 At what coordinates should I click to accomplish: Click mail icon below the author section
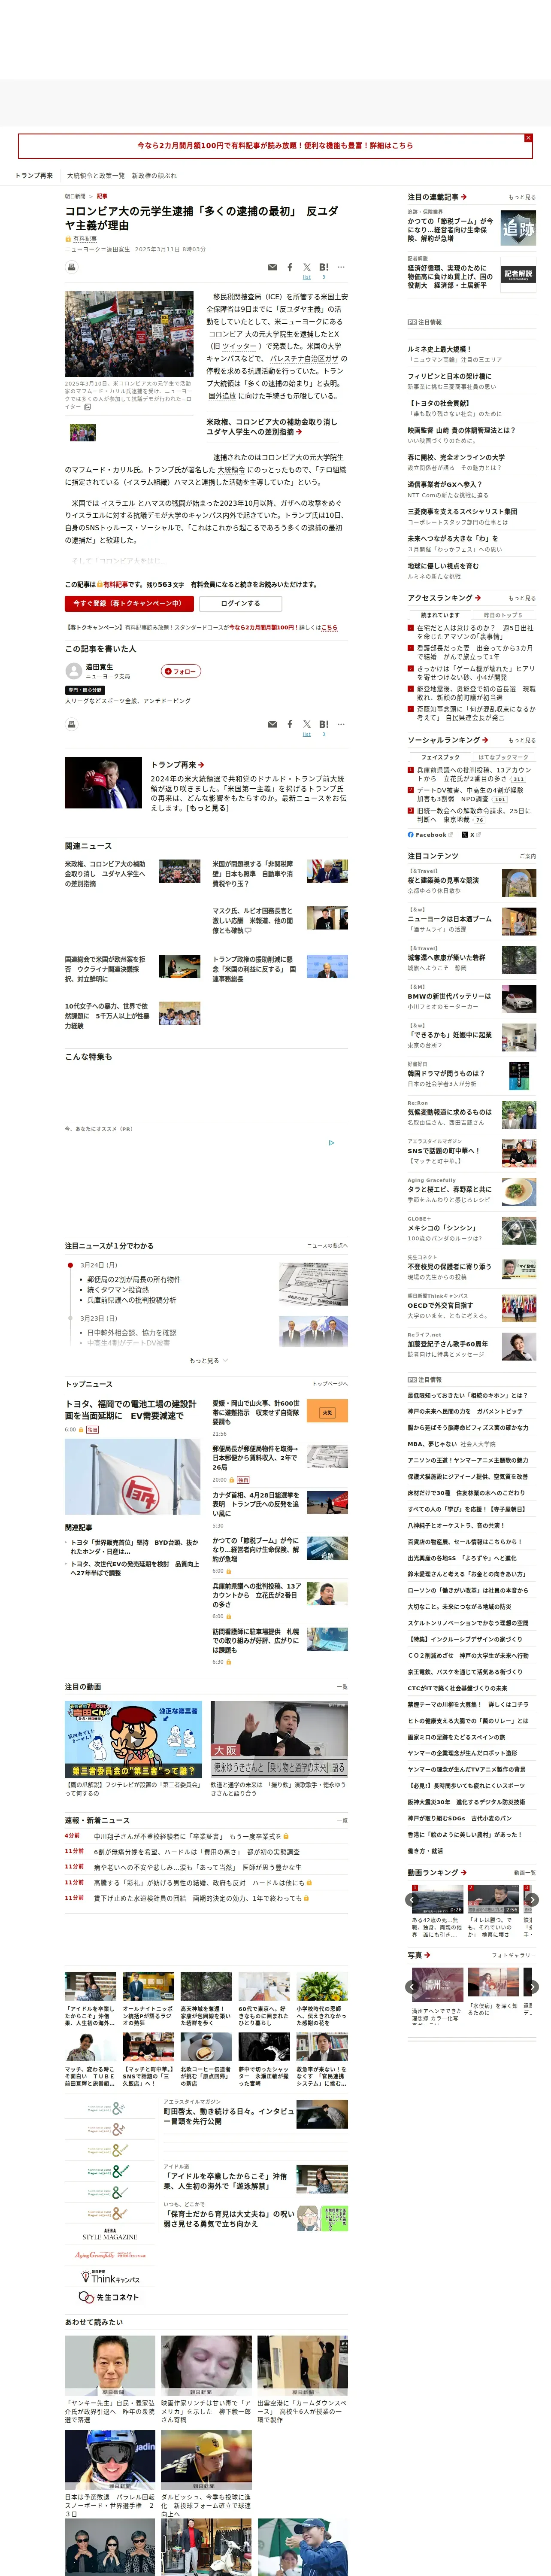(x=272, y=724)
